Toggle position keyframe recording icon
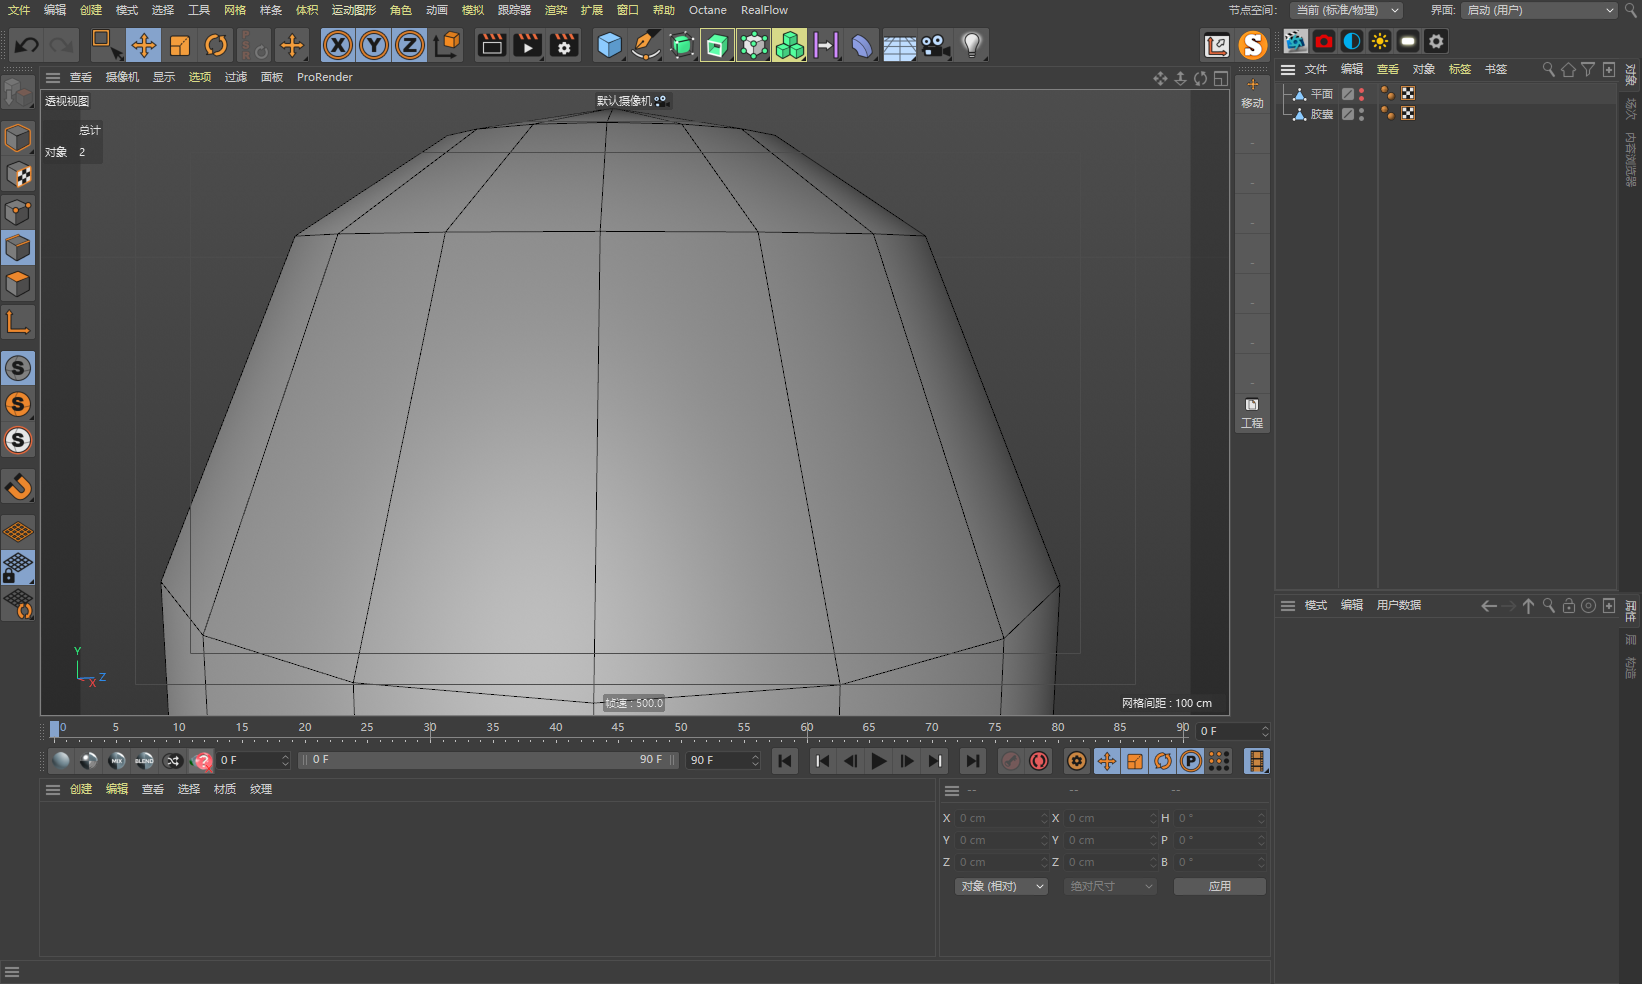Screen dimensions: 1642x984 [1106, 761]
